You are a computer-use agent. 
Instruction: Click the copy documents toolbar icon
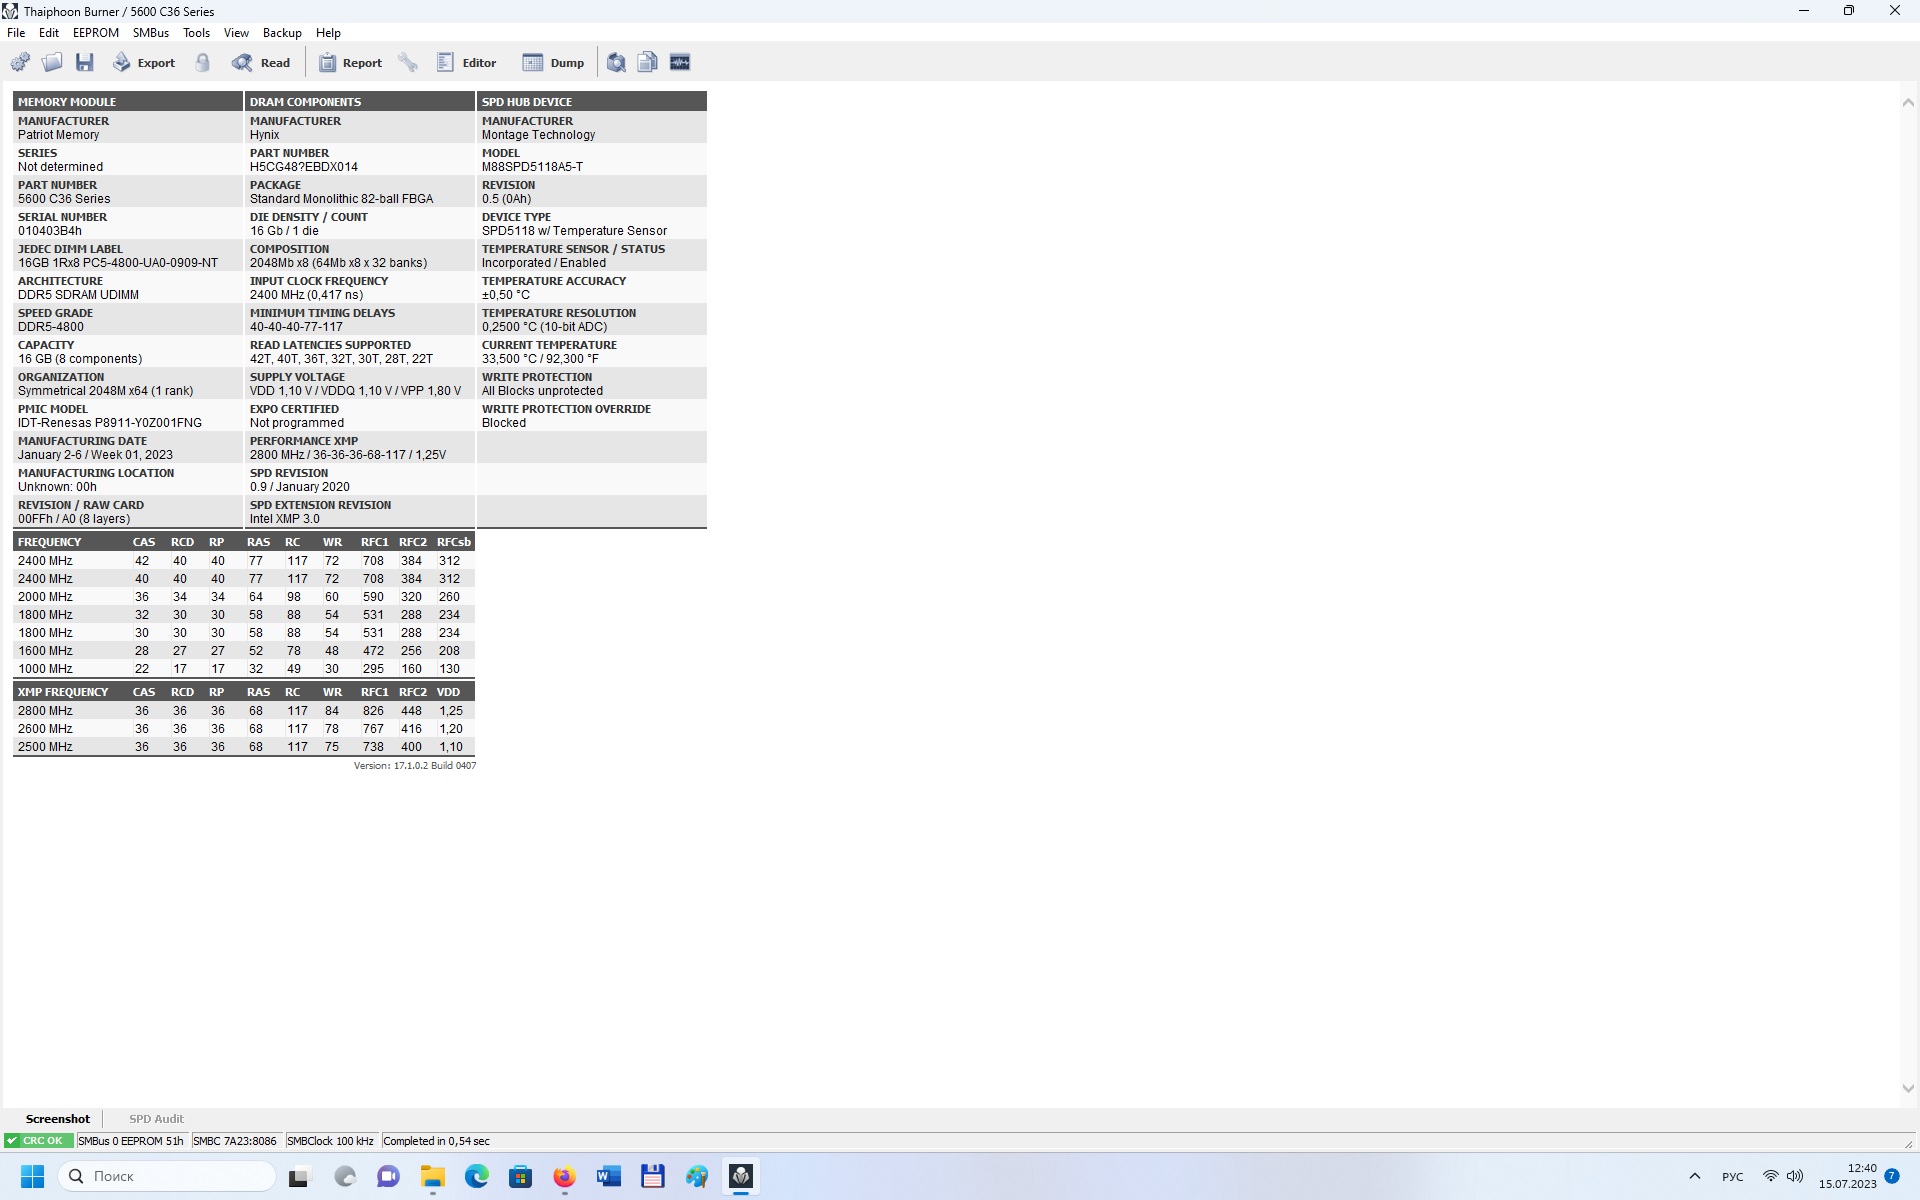(x=647, y=63)
